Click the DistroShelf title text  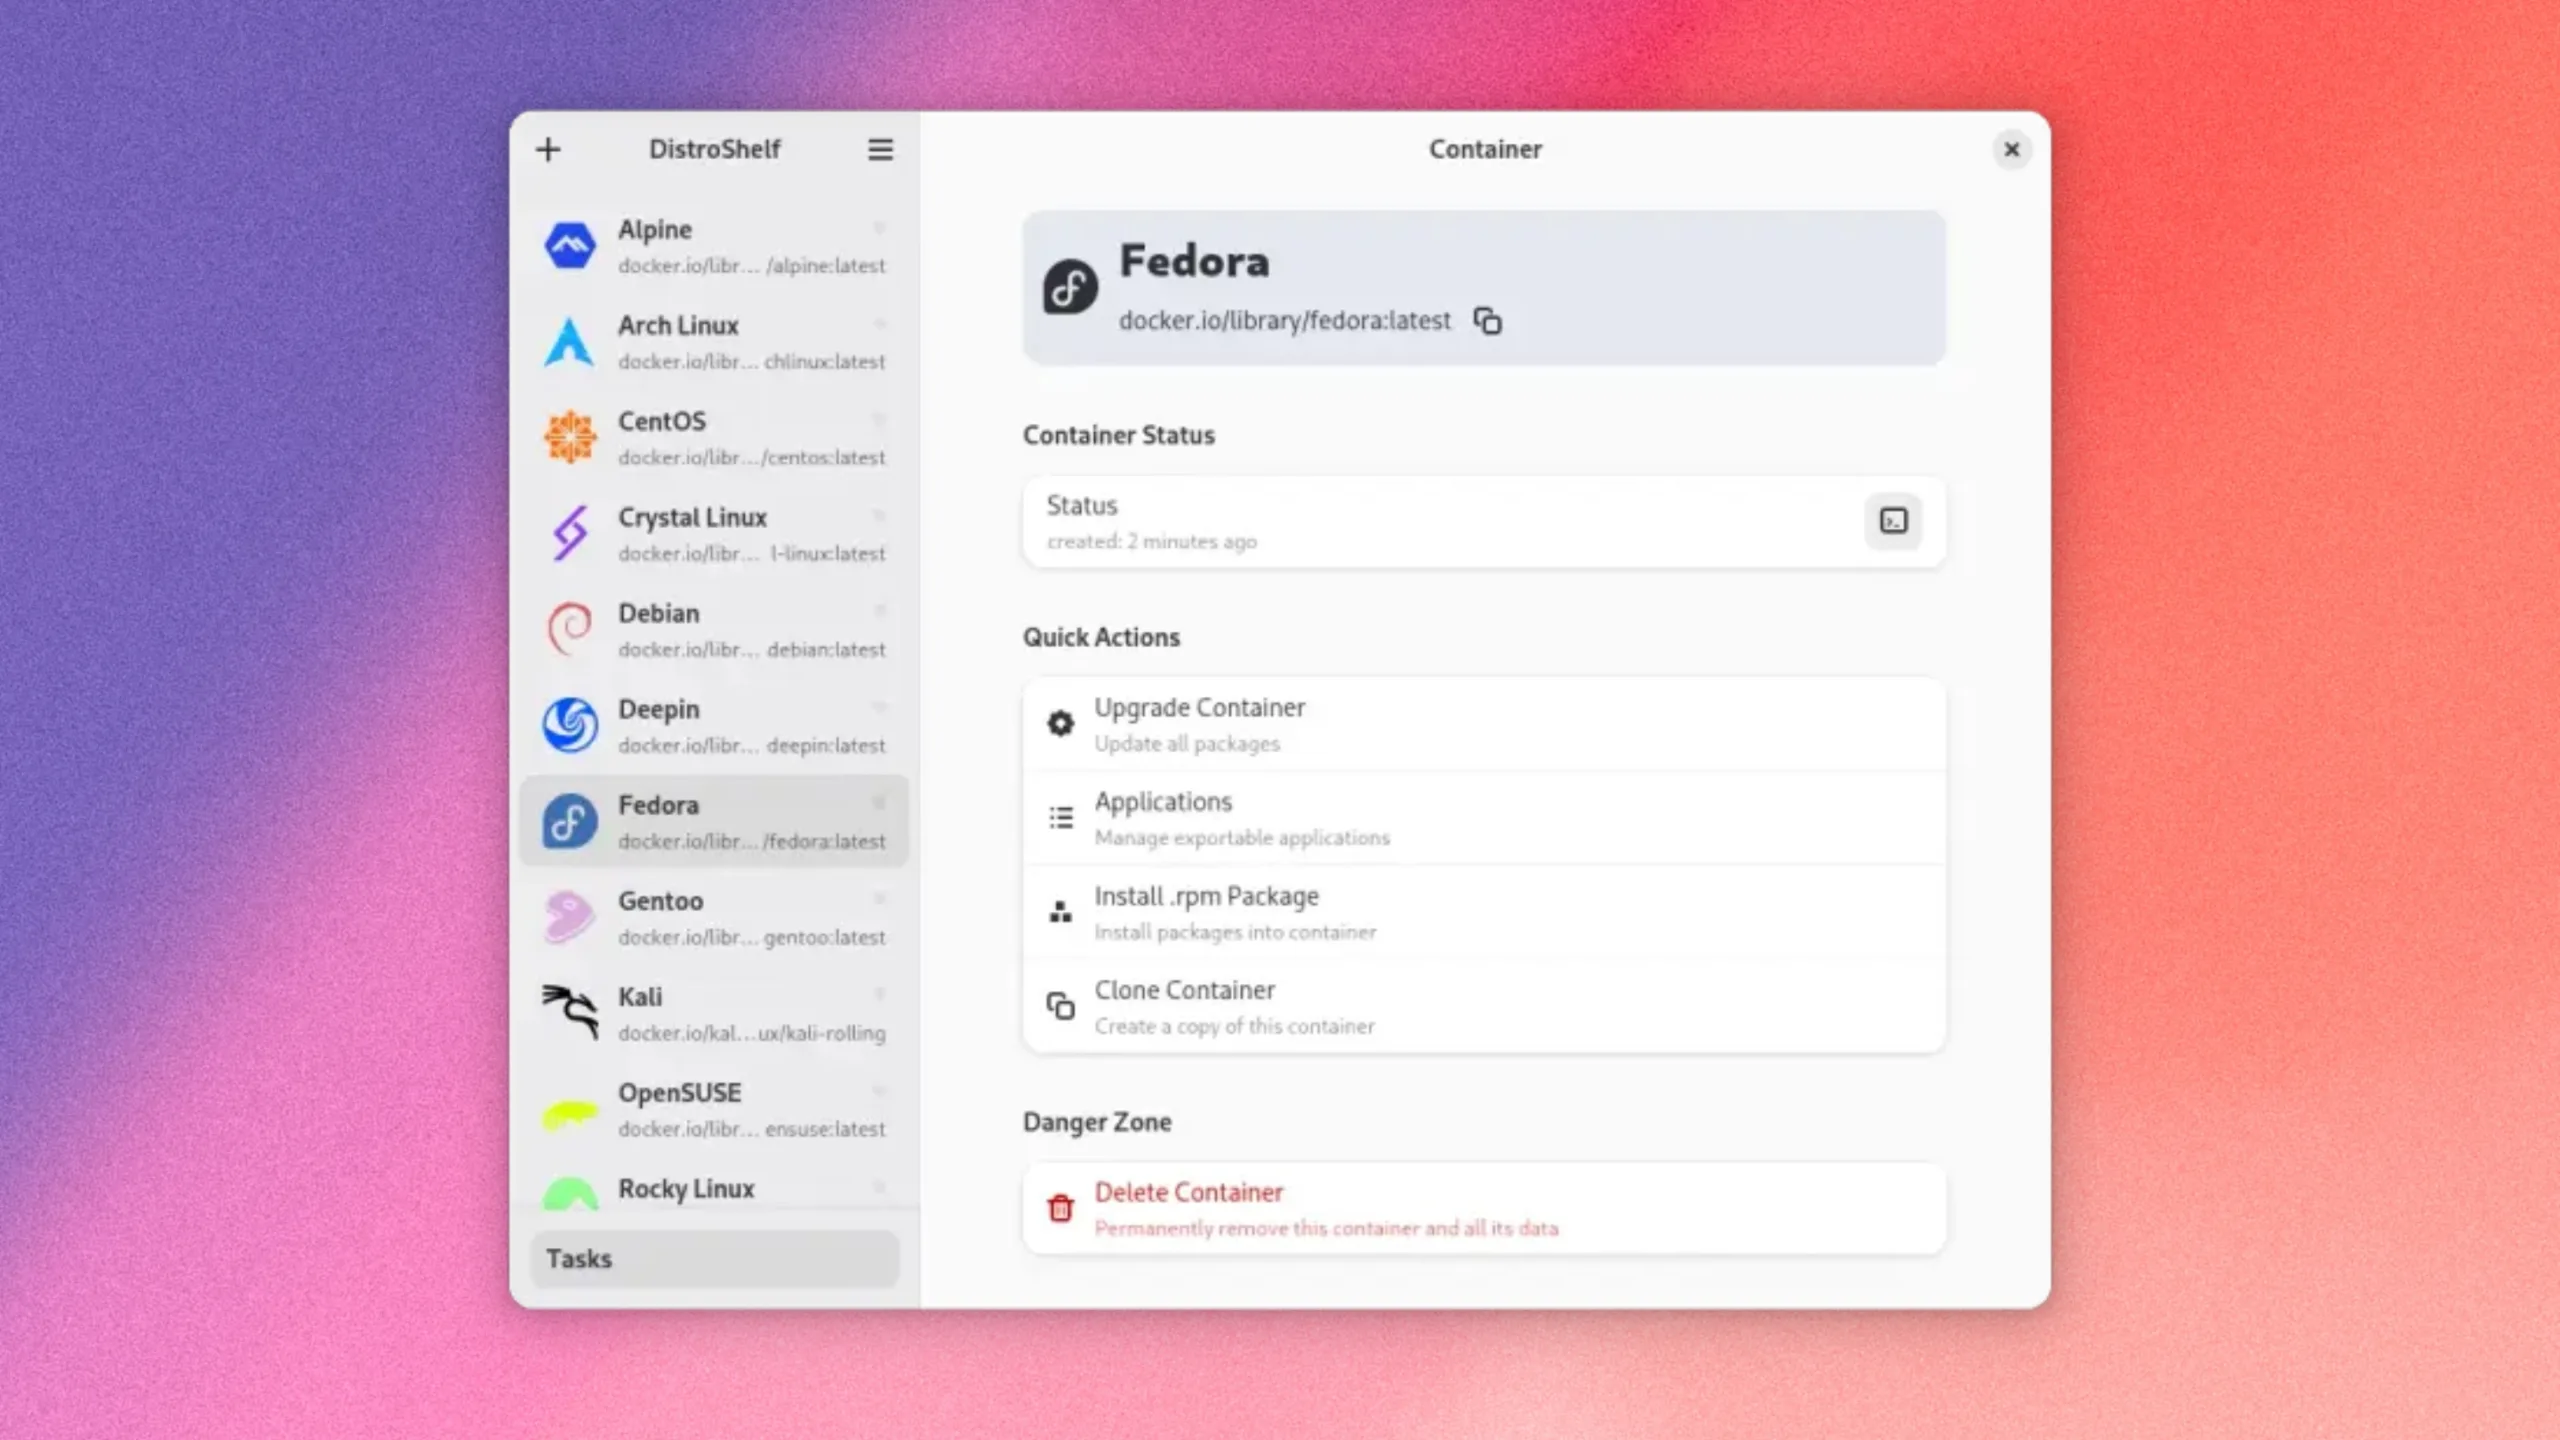point(714,150)
